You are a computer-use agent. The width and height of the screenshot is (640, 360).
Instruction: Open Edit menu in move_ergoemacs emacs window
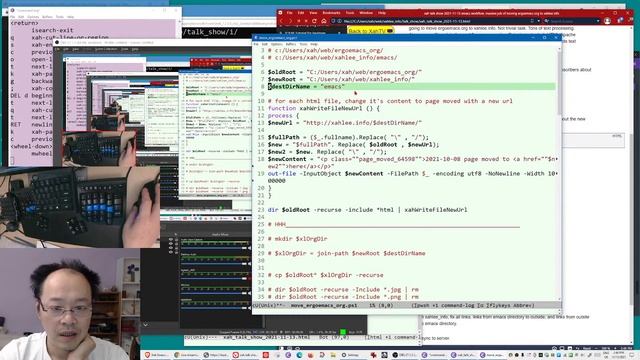tap(264, 44)
